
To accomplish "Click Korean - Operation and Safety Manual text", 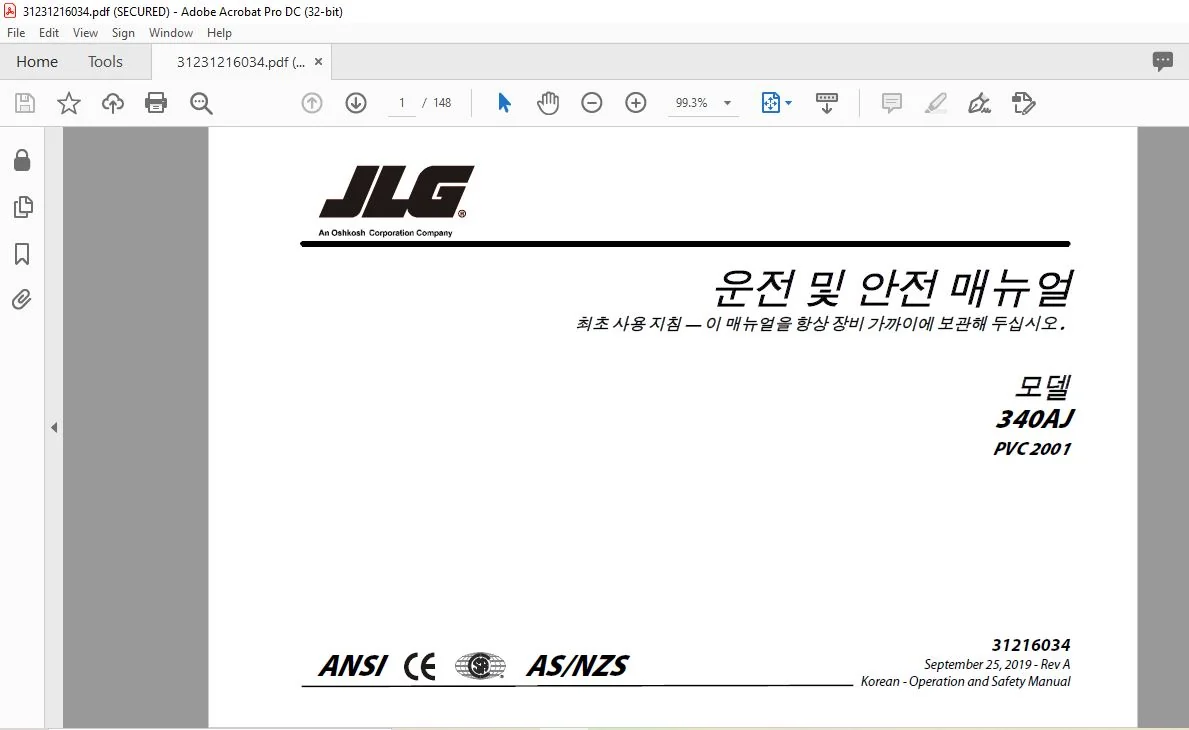I will [x=965, y=681].
